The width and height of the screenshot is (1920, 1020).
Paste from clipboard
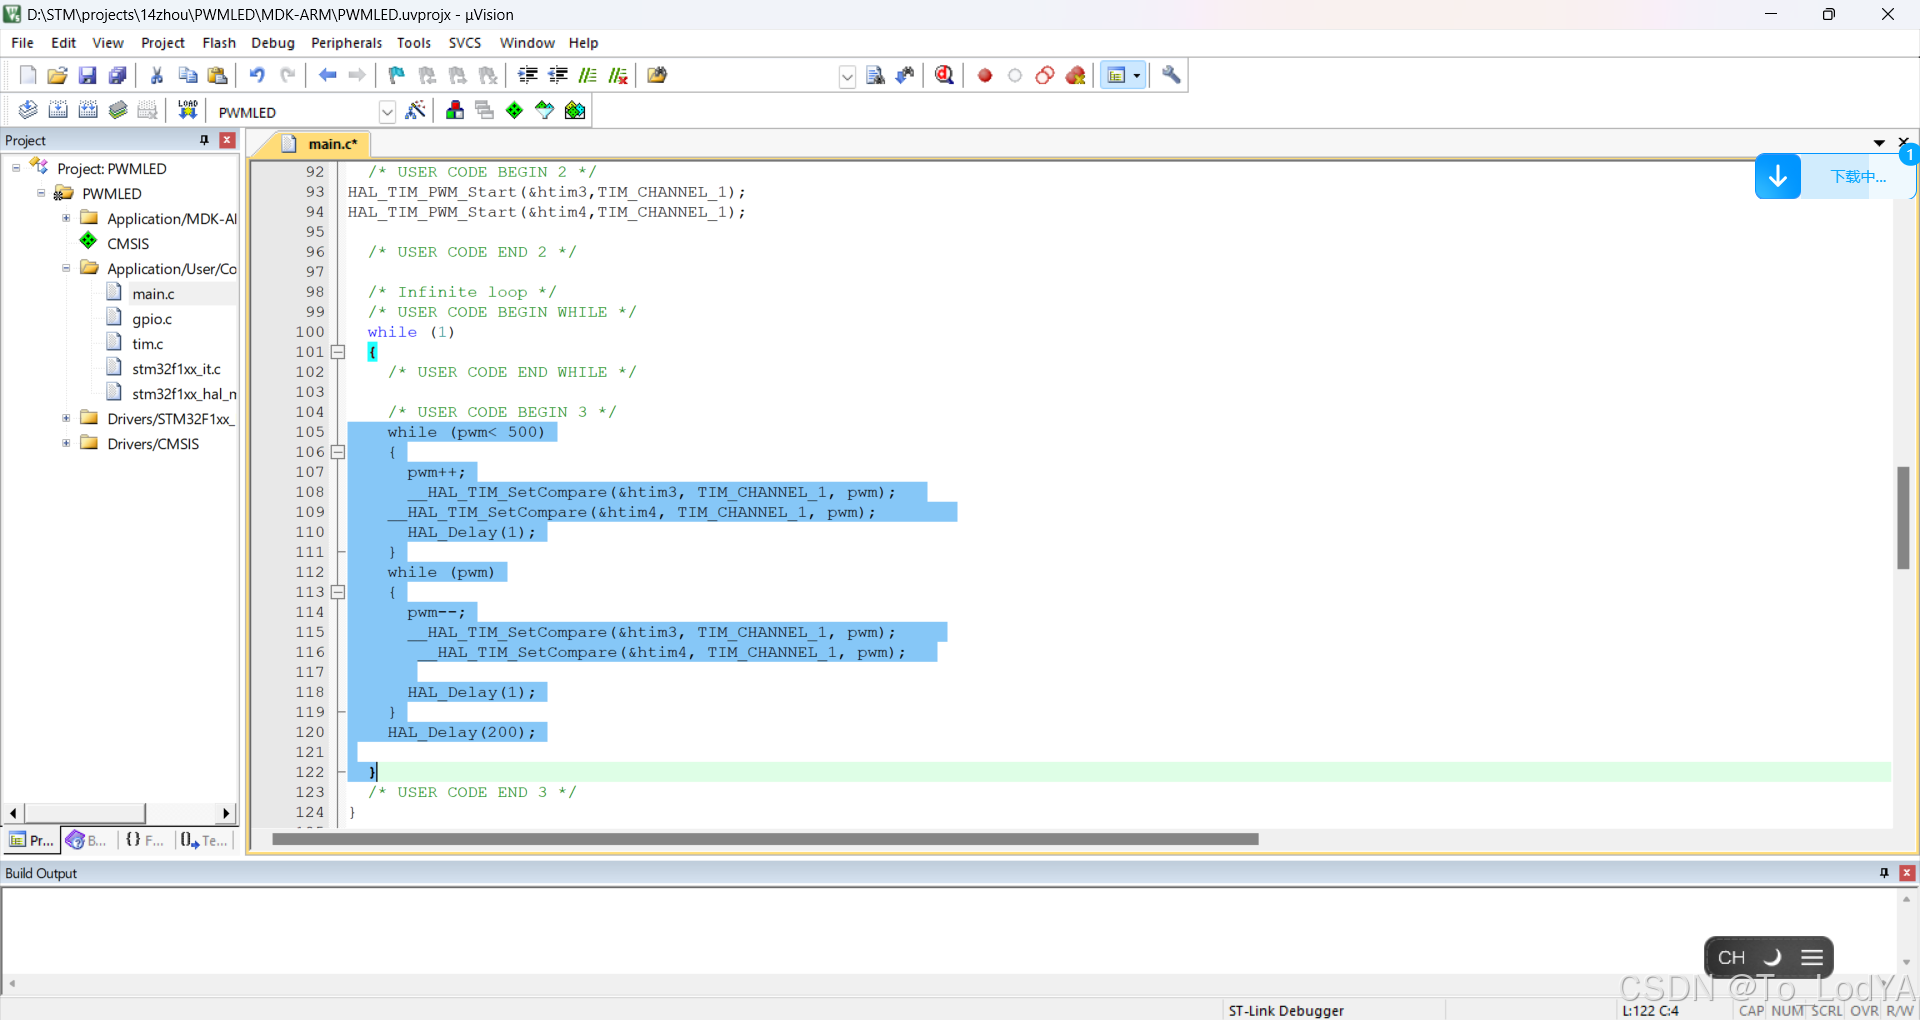217,75
